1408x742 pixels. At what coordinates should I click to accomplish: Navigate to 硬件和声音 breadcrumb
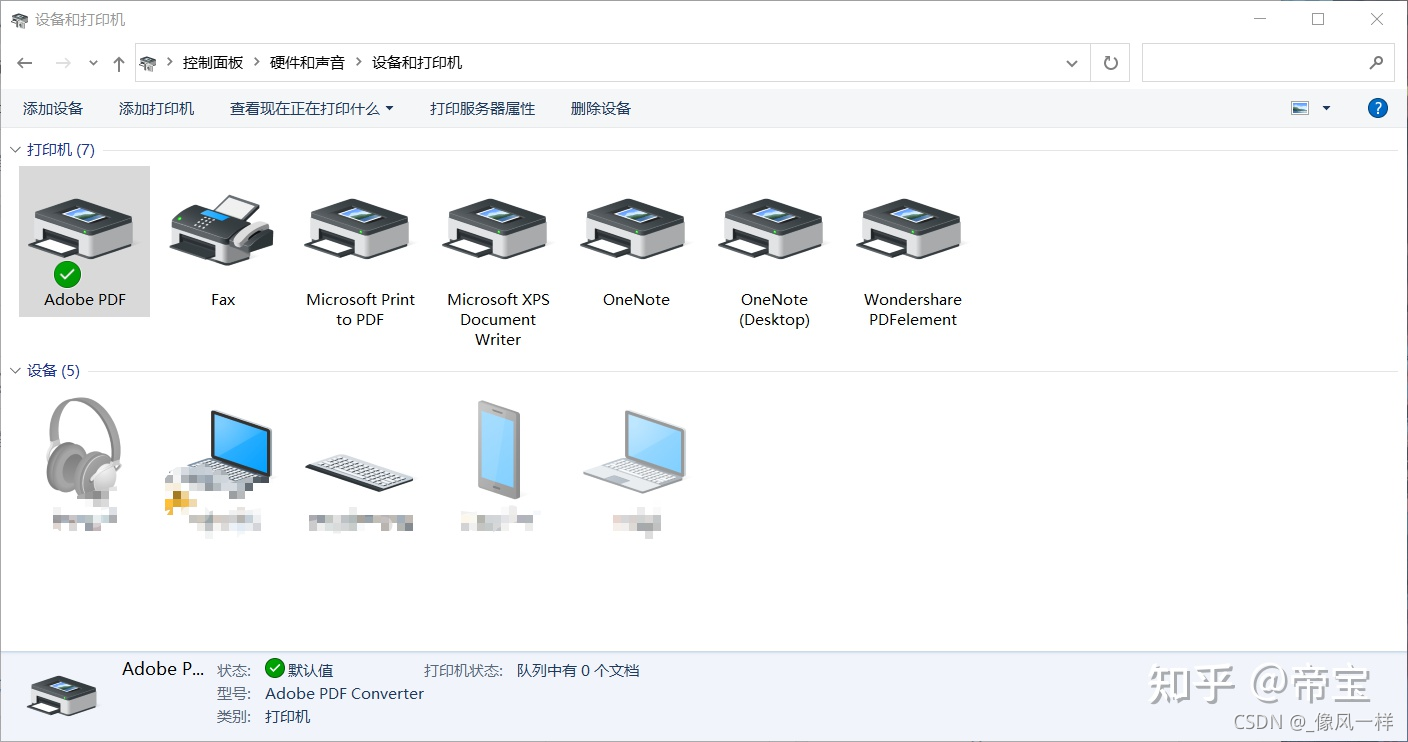(308, 63)
